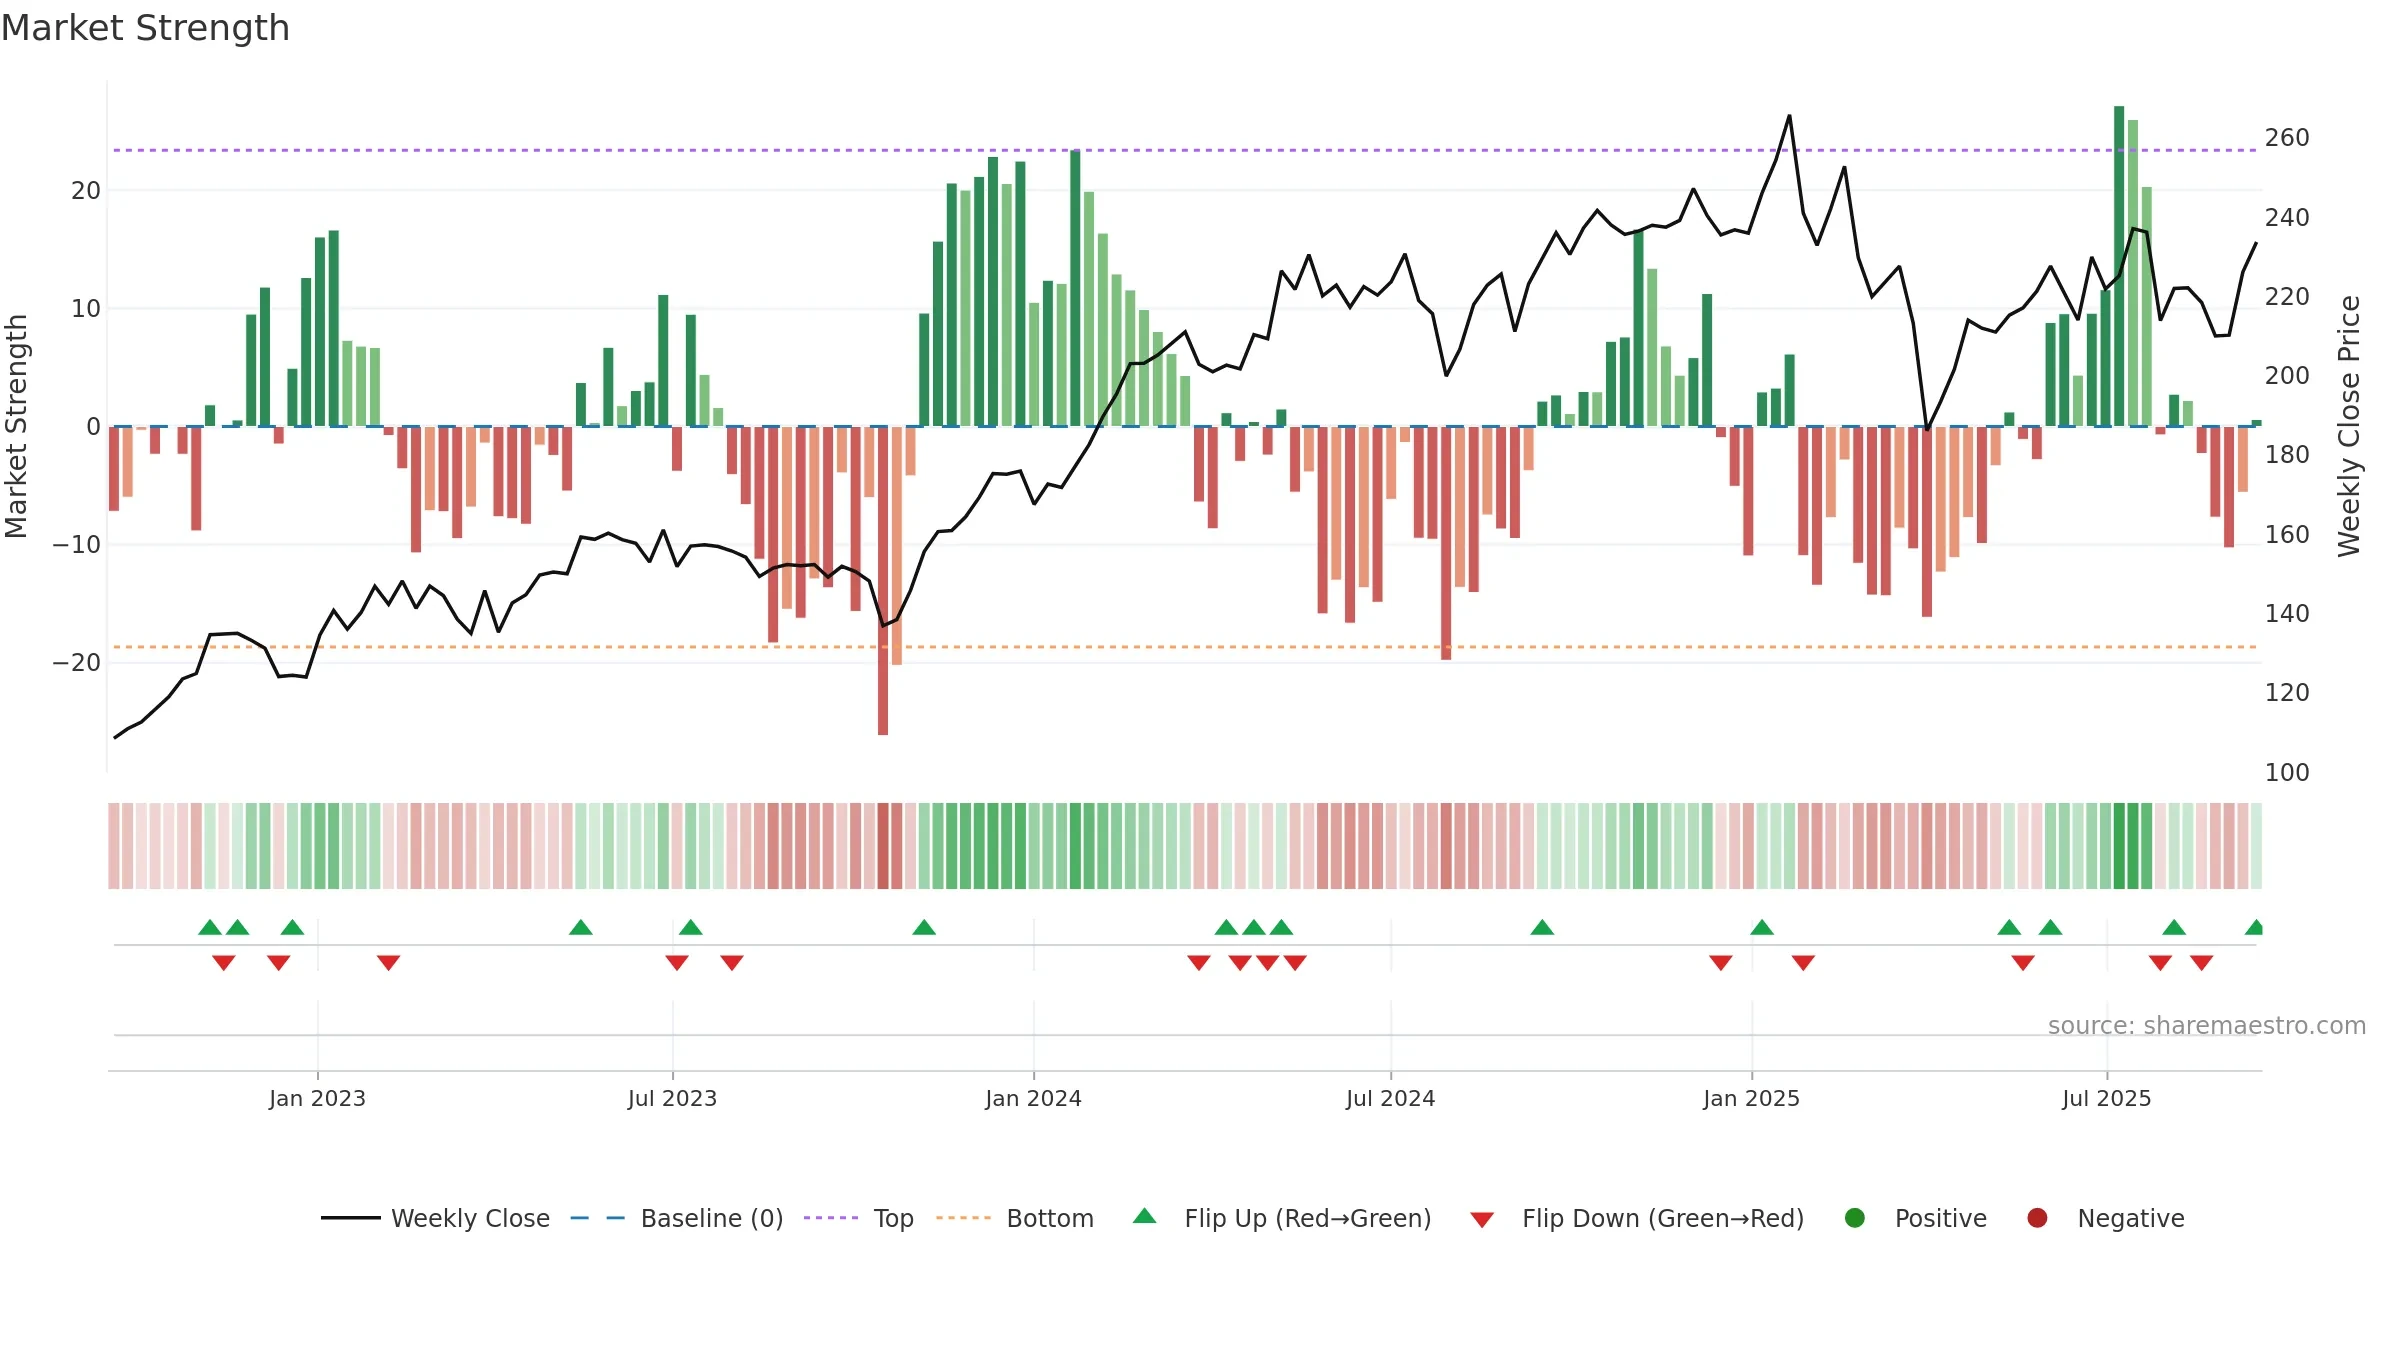2400x1350 pixels.
Task: Click the 100 tick on the price axis
Action: pos(2287,773)
